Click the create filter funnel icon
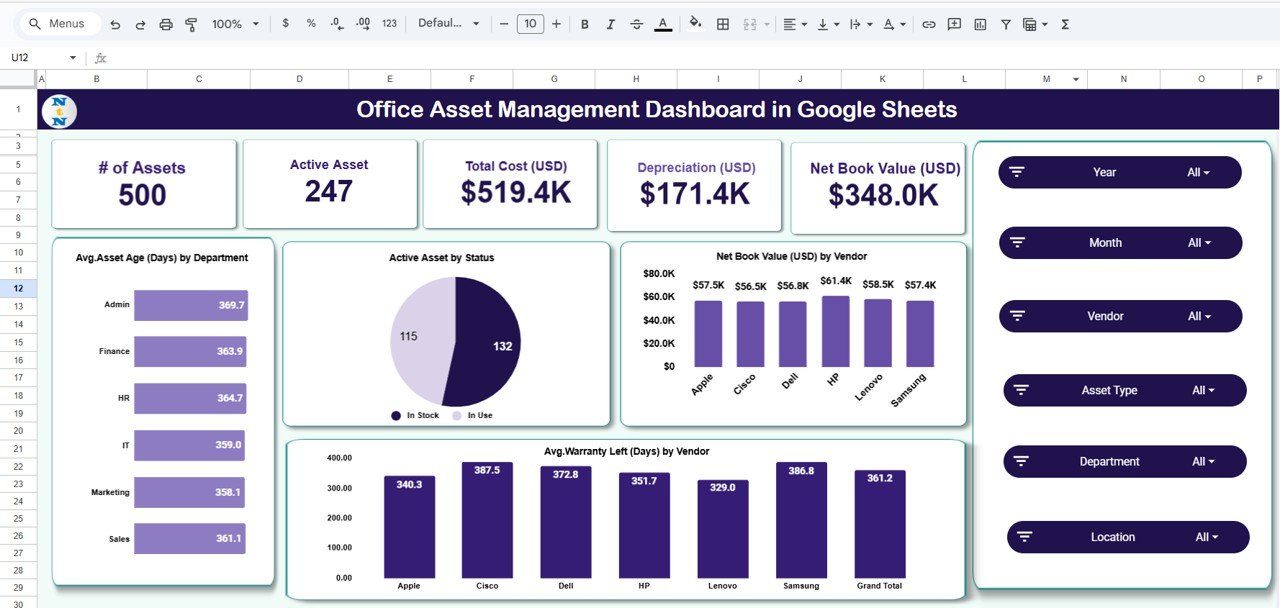The width and height of the screenshot is (1280, 608). point(1005,24)
